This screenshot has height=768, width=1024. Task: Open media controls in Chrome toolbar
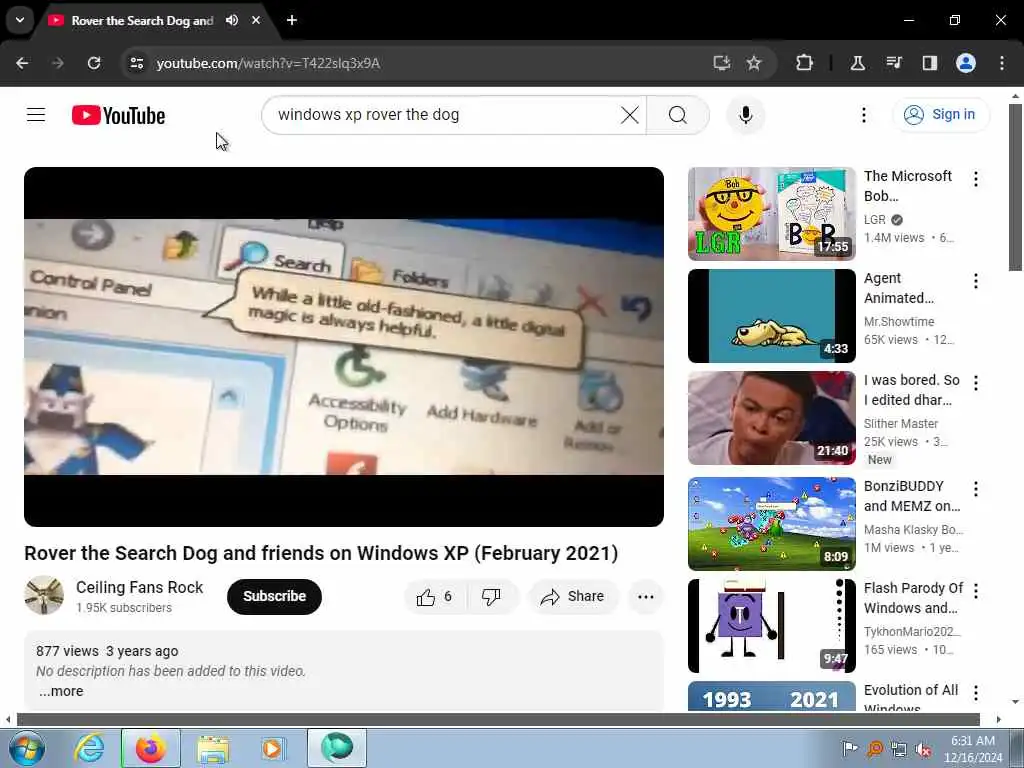(894, 63)
